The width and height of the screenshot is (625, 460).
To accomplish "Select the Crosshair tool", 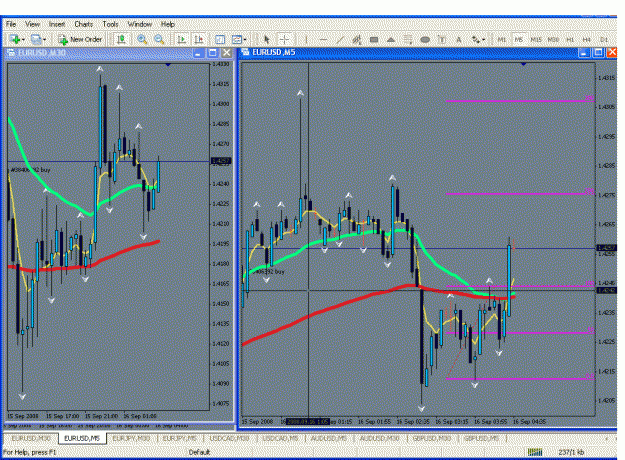I will (x=285, y=39).
